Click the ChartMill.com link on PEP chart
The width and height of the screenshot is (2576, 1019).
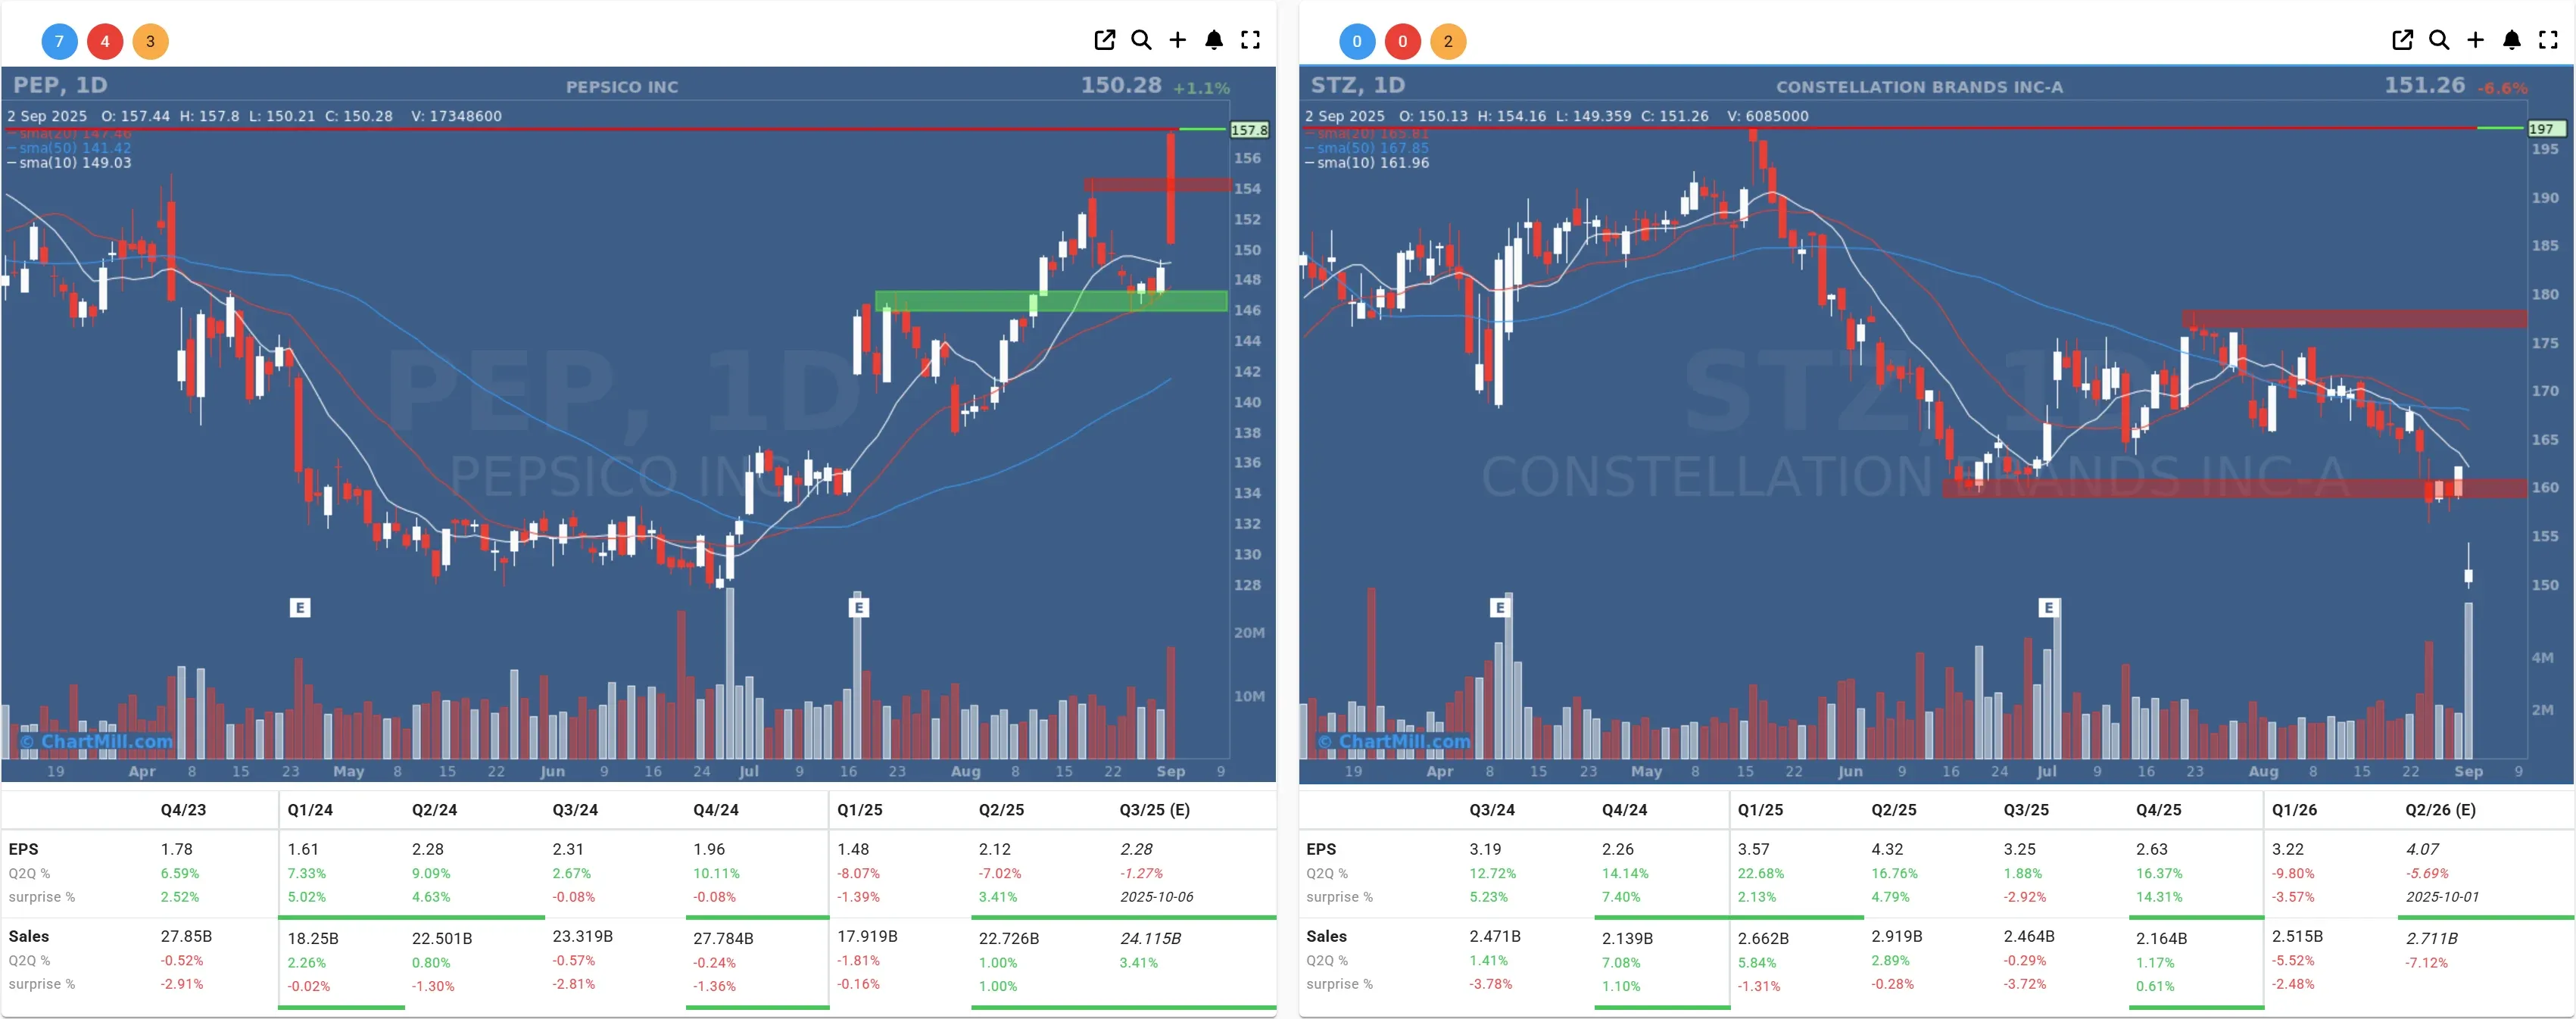coord(97,741)
